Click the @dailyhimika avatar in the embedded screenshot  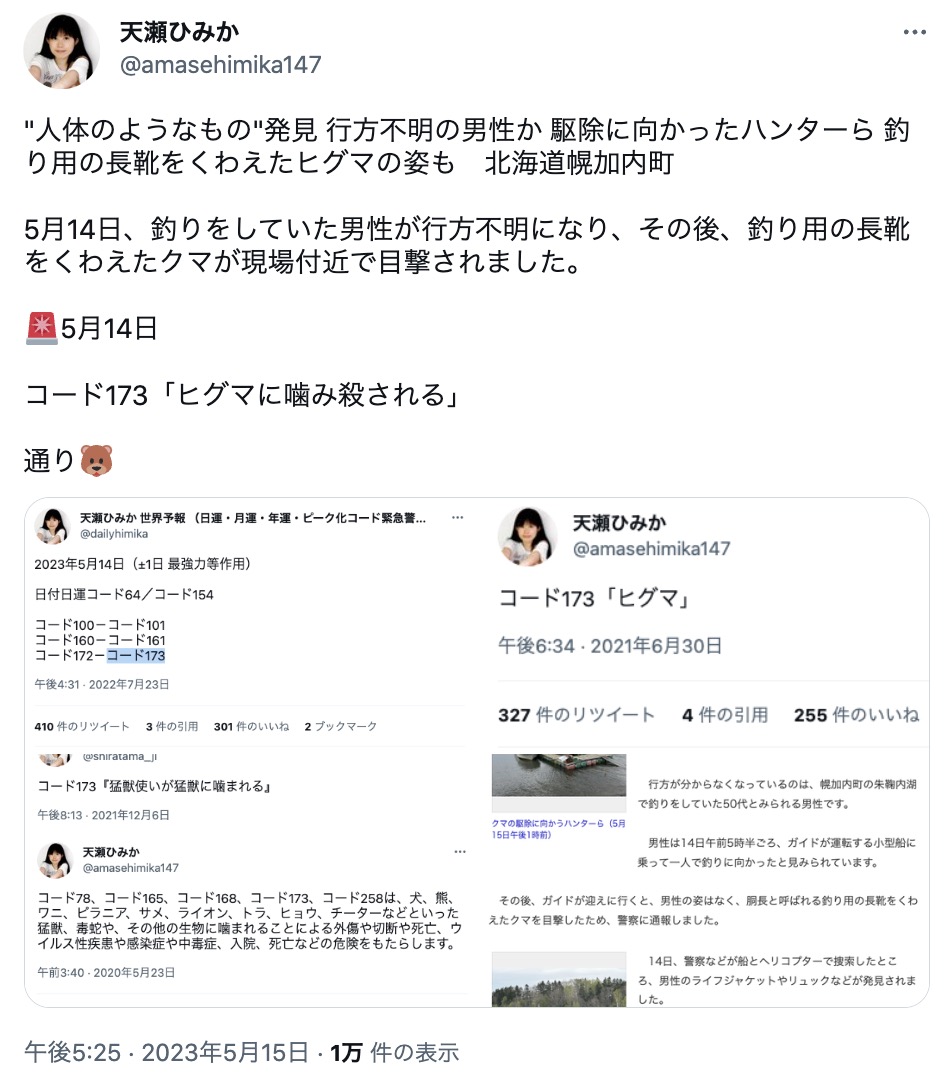click(52, 526)
